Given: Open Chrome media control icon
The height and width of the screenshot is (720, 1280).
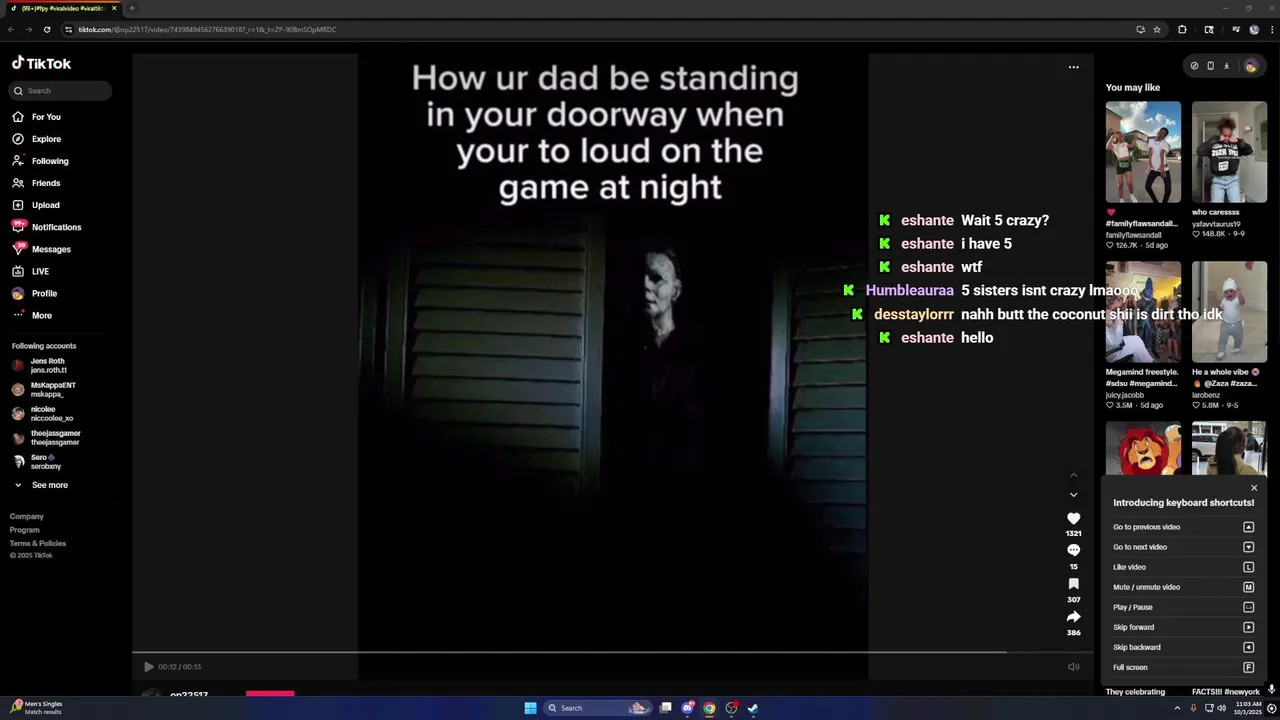Looking at the screenshot, I should [x=1236, y=29].
